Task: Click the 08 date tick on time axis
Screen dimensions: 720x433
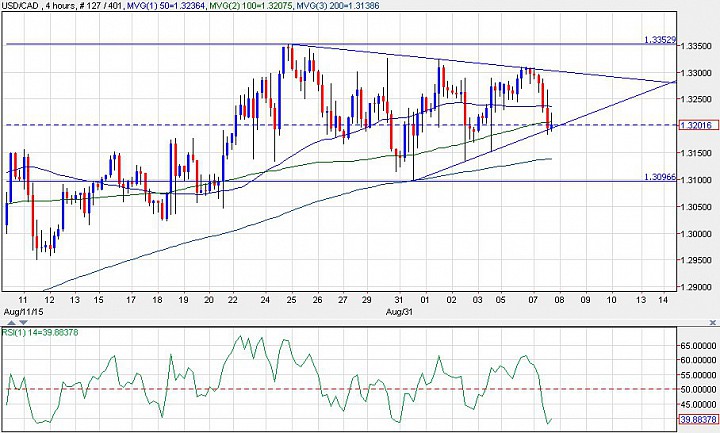Action: coord(559,300)
